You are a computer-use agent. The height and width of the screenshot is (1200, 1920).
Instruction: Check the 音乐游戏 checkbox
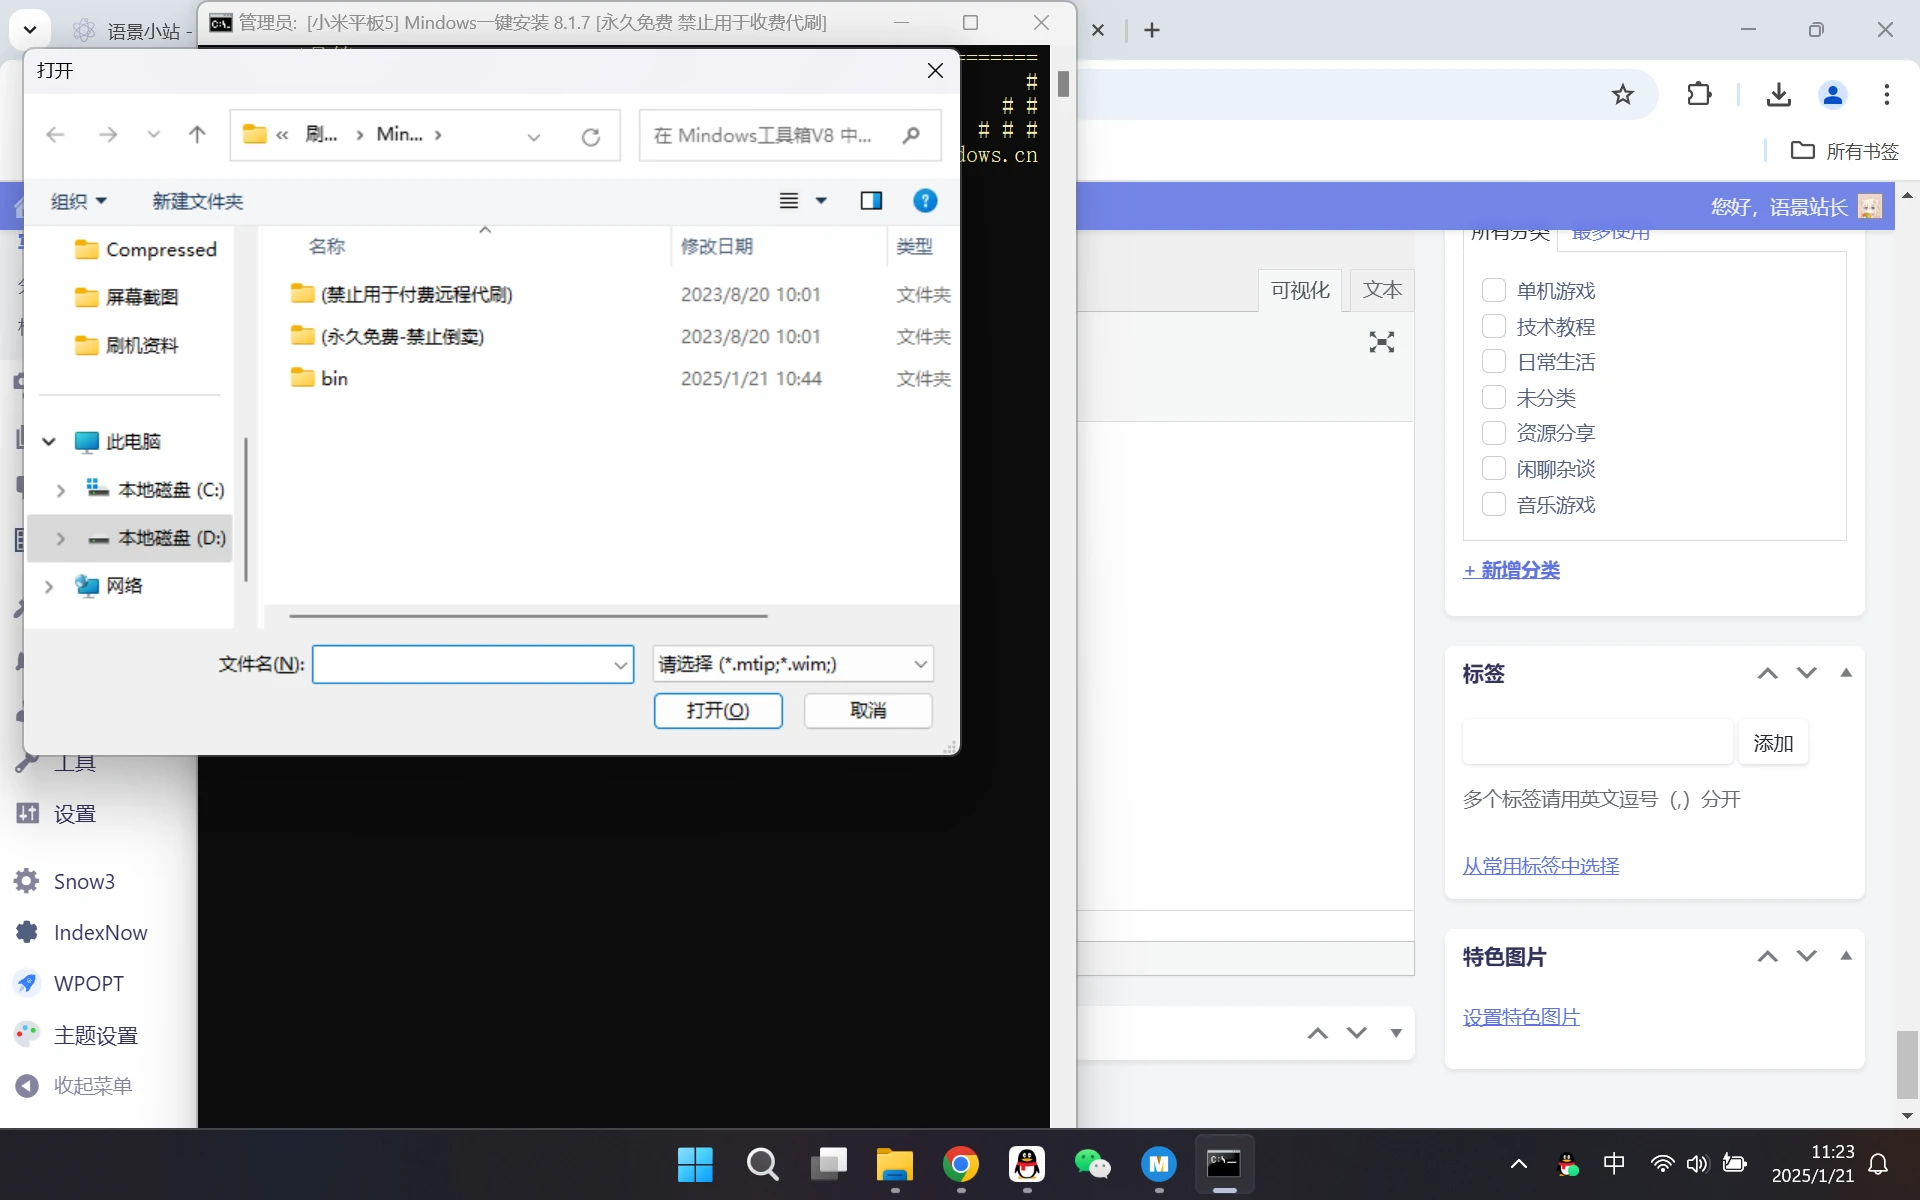pyautogui.click(x=1493, y=504)
